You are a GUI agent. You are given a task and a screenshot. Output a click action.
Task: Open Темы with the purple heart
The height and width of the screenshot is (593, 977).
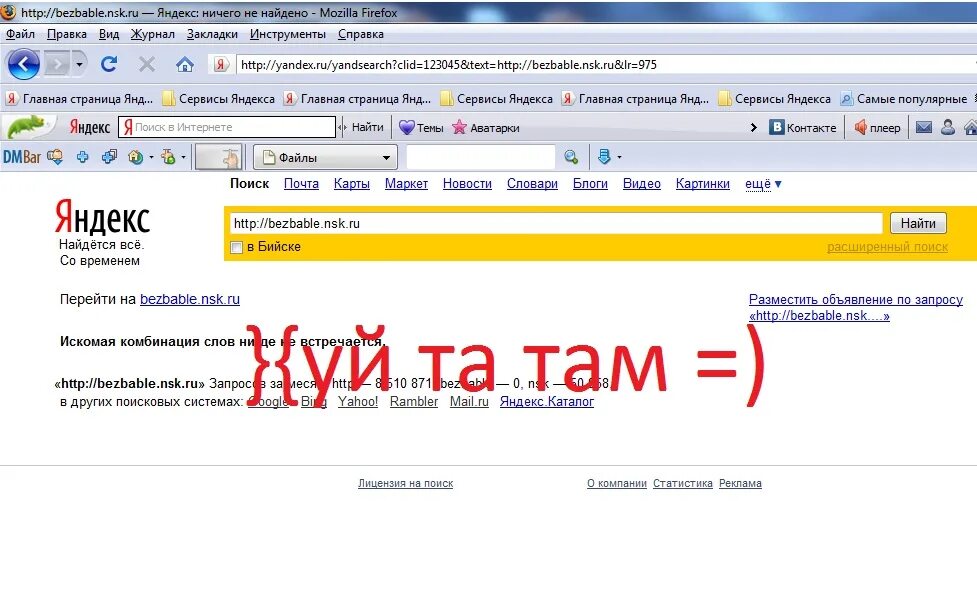pyautogui.click(x=421, y=127)
